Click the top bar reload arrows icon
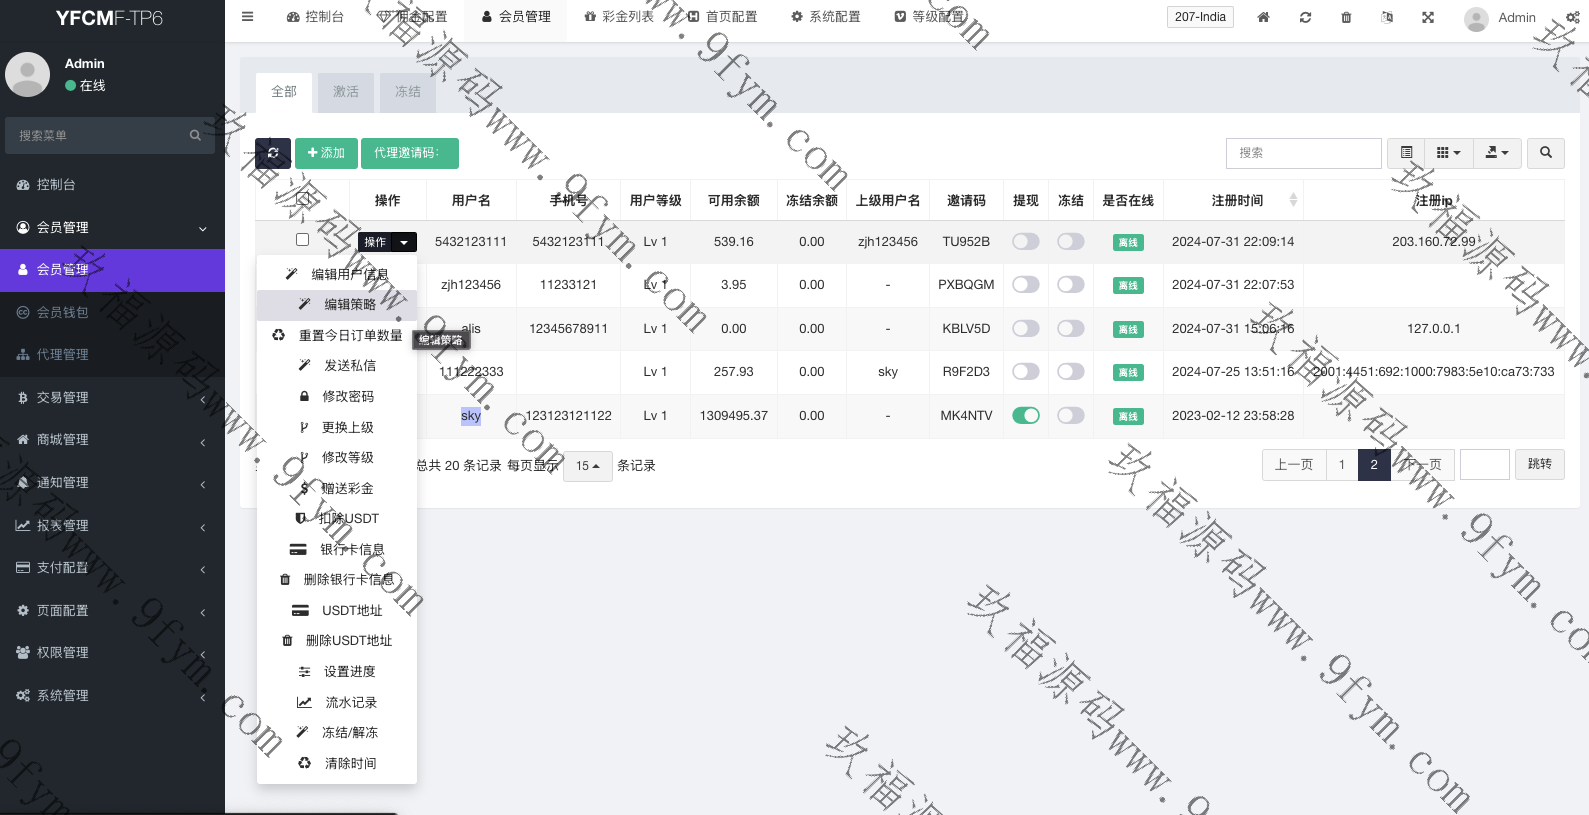1589x815 pixels. coord(1305,17)
